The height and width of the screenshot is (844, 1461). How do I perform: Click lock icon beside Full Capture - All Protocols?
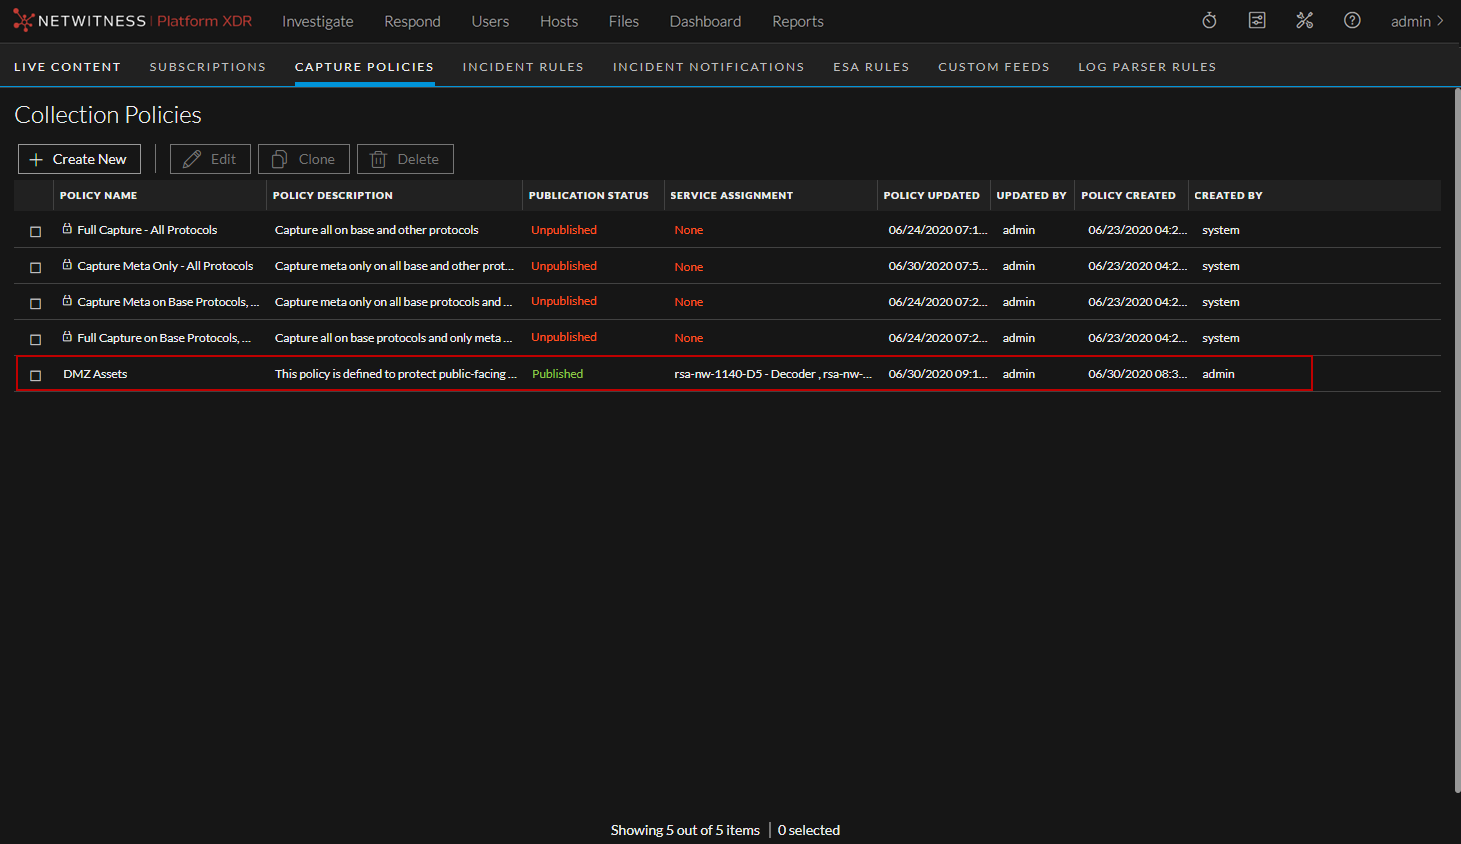click(67, 229)
